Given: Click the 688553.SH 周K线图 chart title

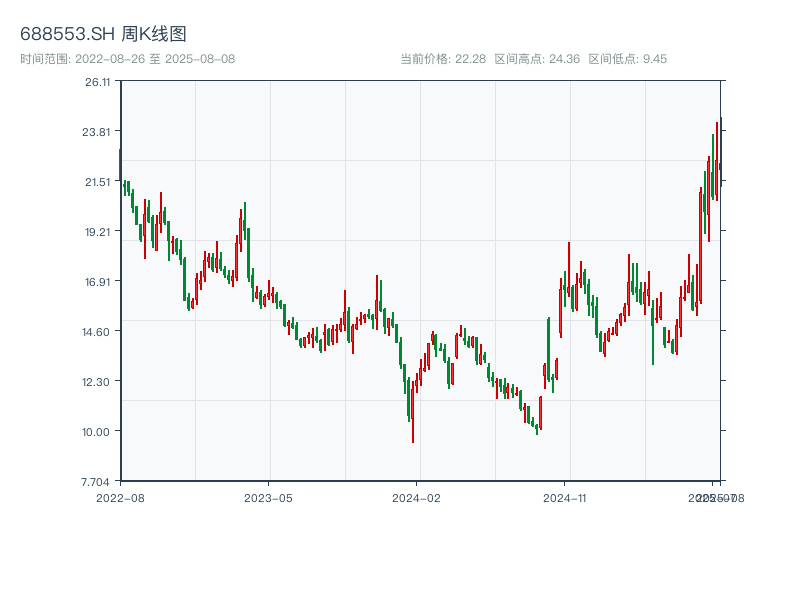Looking at the screenshot, I should click(x=103, y=35).
